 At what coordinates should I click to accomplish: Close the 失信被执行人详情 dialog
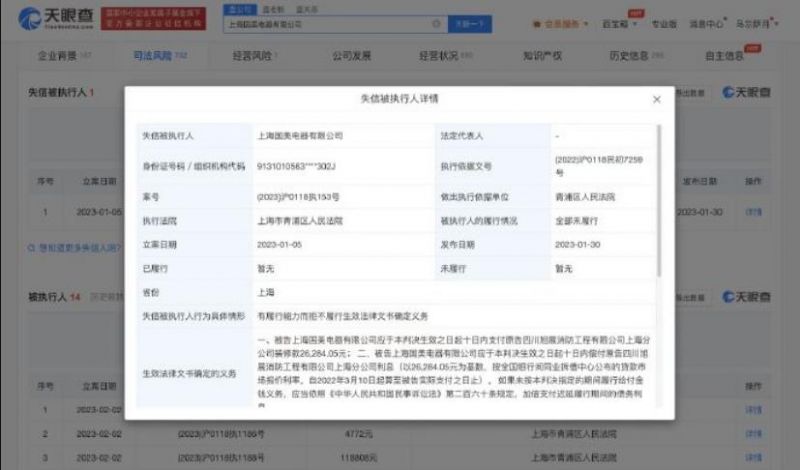click(x=656, y=100)
